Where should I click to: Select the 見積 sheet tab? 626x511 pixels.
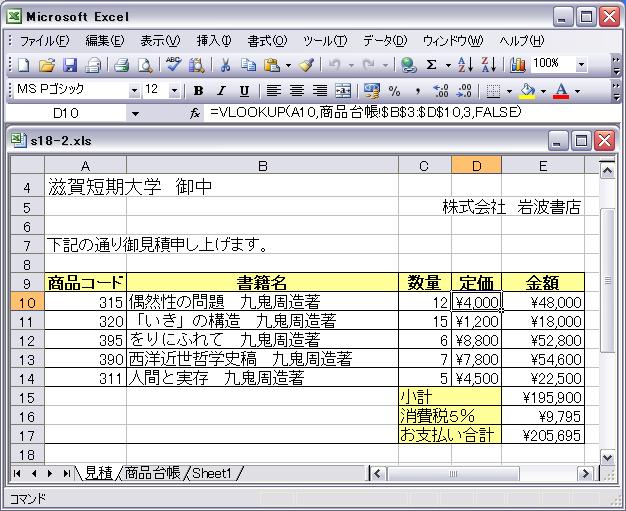tap(99, 473)
